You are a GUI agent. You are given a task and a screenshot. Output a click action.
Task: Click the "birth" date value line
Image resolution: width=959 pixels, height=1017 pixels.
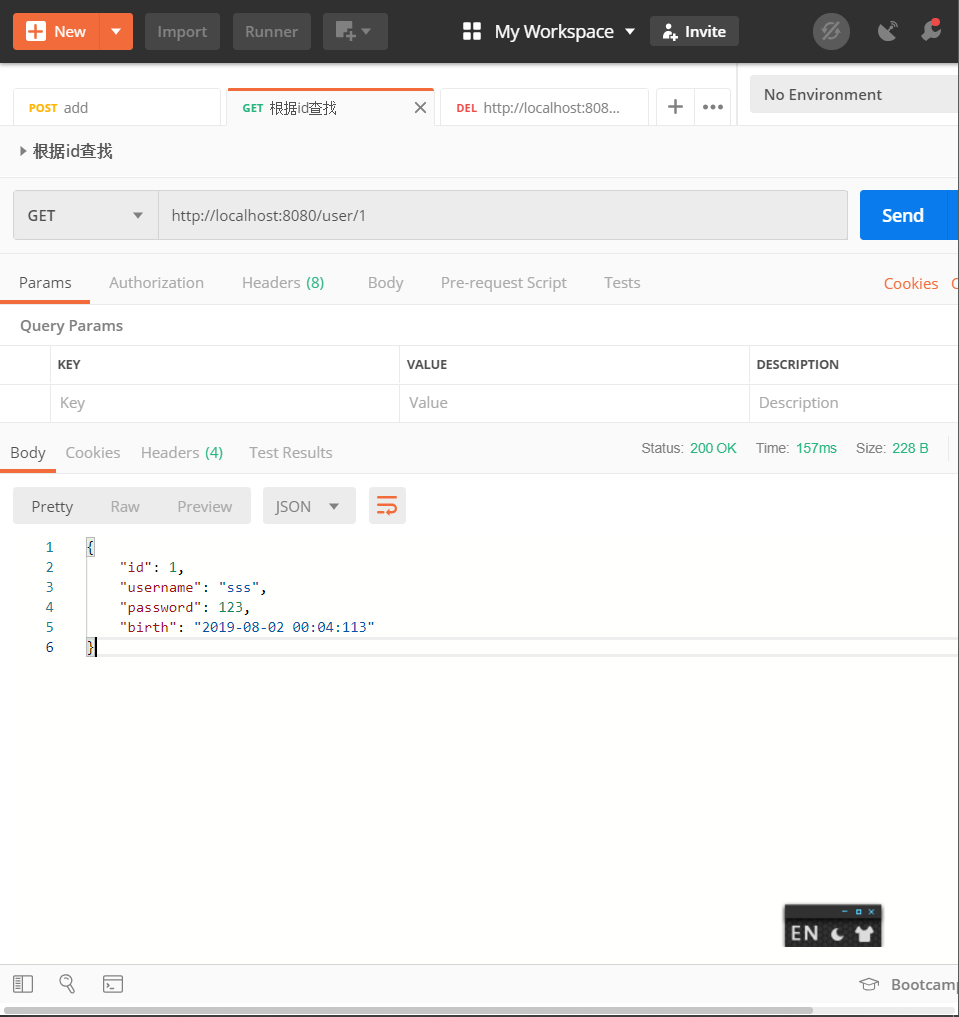pos(246,627)
